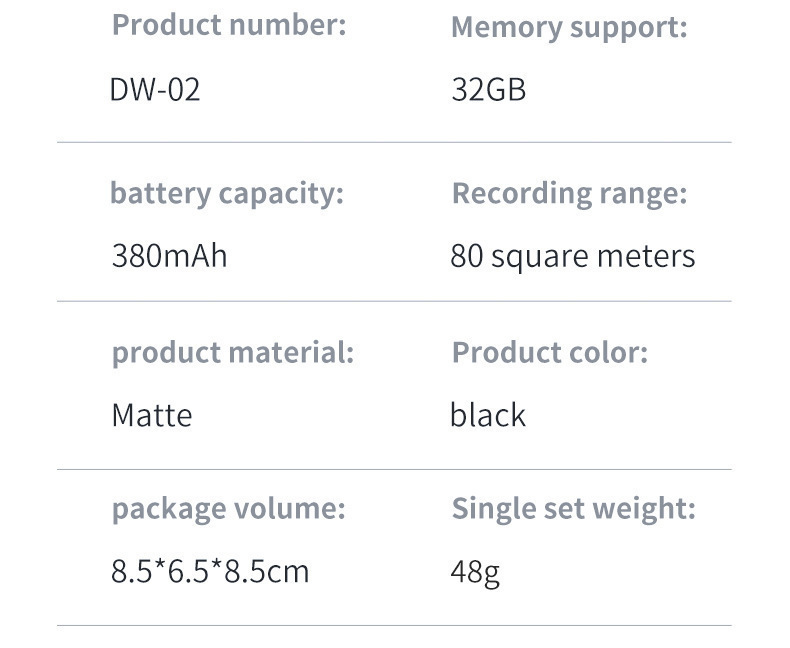Click the "product material:" label
790x648 pixels.
coord(232,352)
